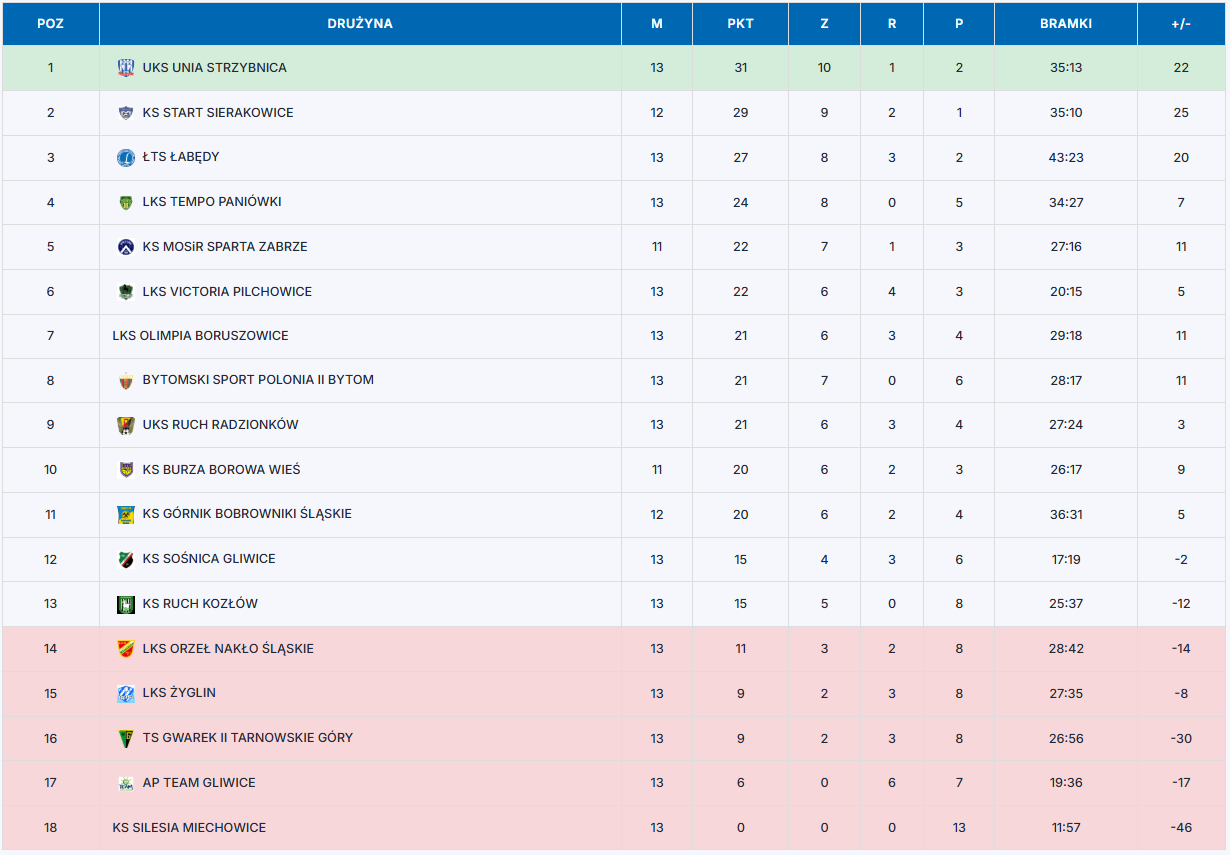Click the KS MOSiR Sparta Zabrze logo
1230x855 pixels.
pos(125,247)
